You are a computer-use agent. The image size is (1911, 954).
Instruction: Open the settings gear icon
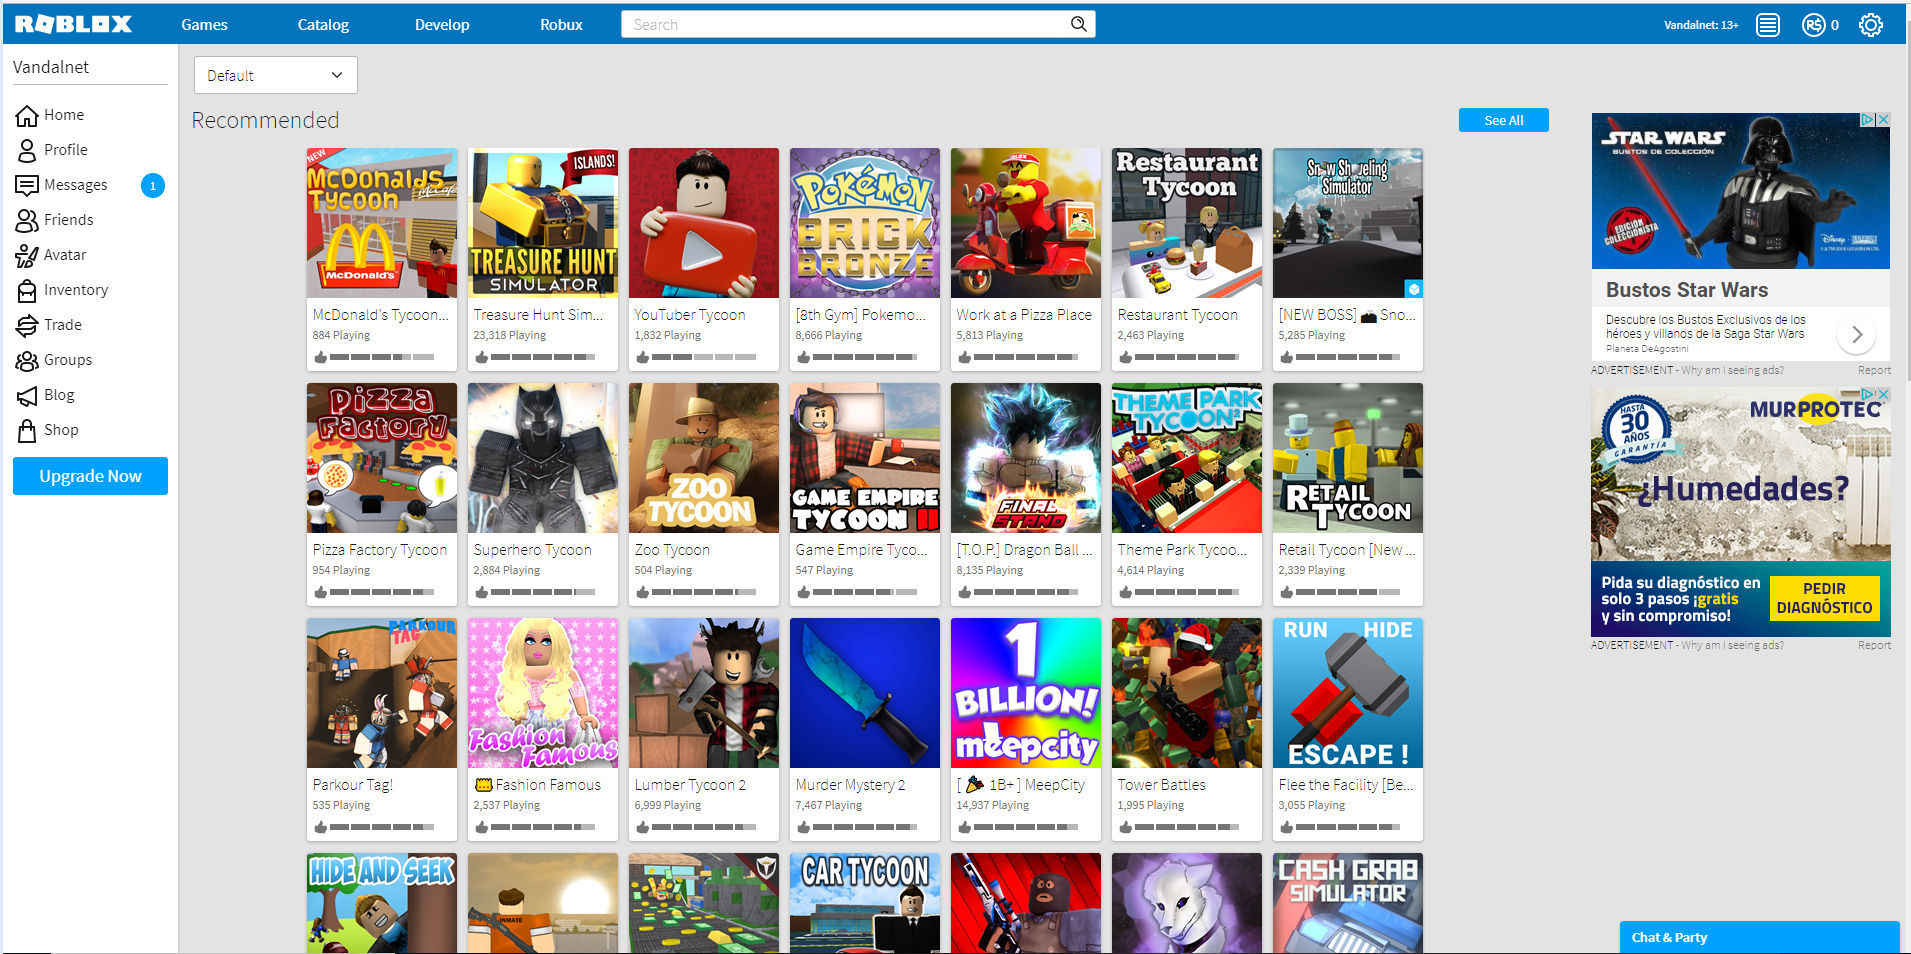[1870, 25]
